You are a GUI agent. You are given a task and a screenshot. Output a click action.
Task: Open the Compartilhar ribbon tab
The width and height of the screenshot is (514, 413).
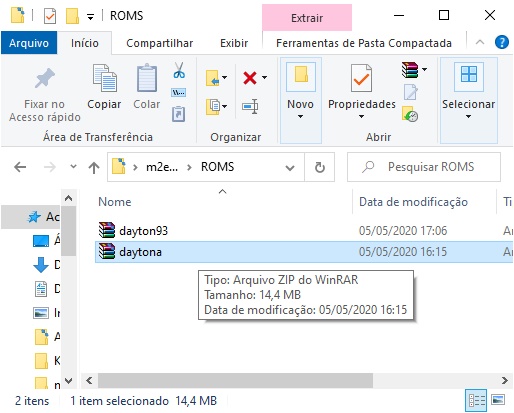[x=160, y=43]
